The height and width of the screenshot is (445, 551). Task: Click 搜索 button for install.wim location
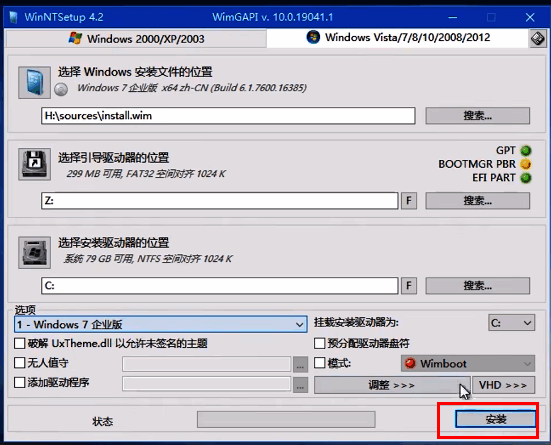[x=478, y=116]
